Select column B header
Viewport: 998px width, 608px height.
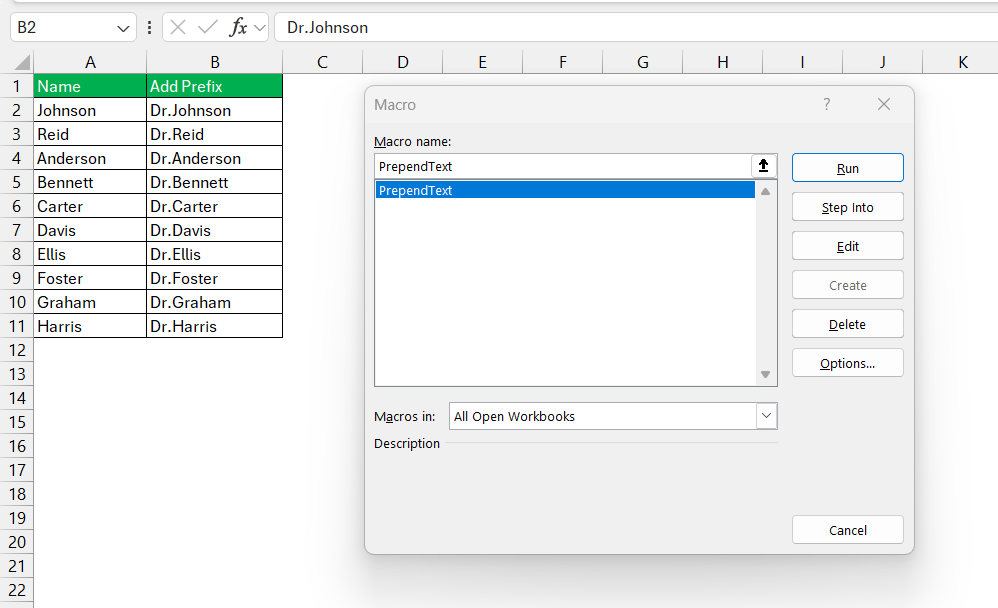point(214,62)
